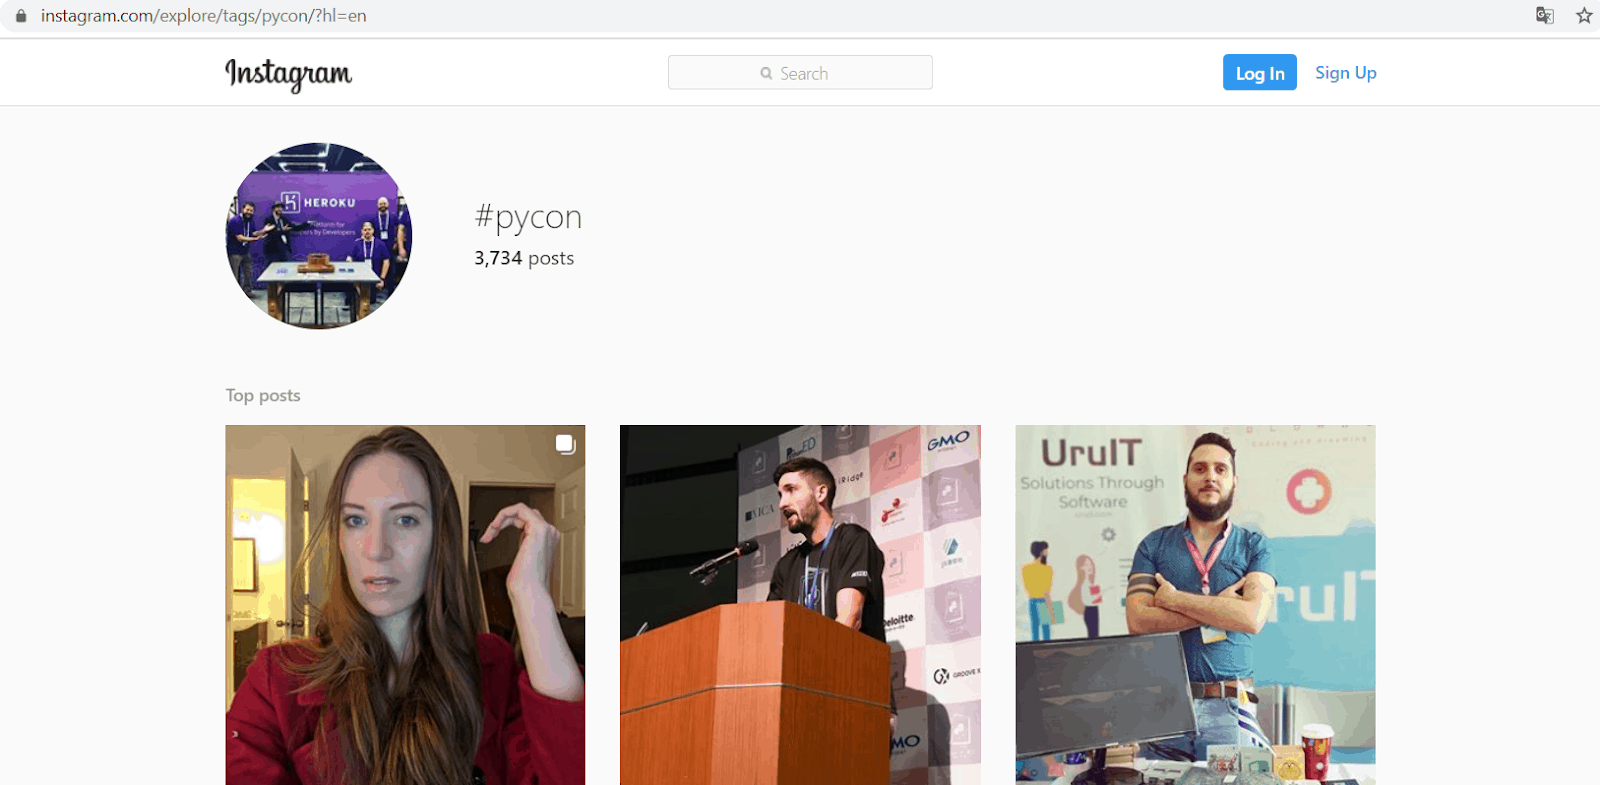Select the instagram.com URL in address bar

pos(203,16)
